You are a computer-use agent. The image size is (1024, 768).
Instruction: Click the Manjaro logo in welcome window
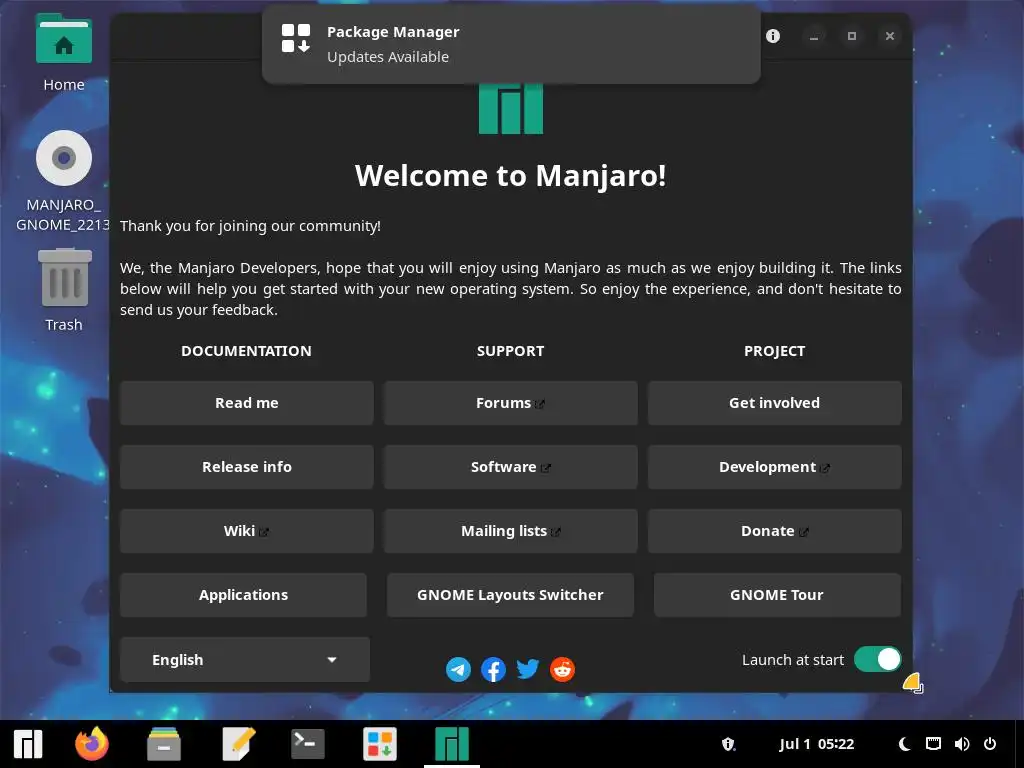511,108
